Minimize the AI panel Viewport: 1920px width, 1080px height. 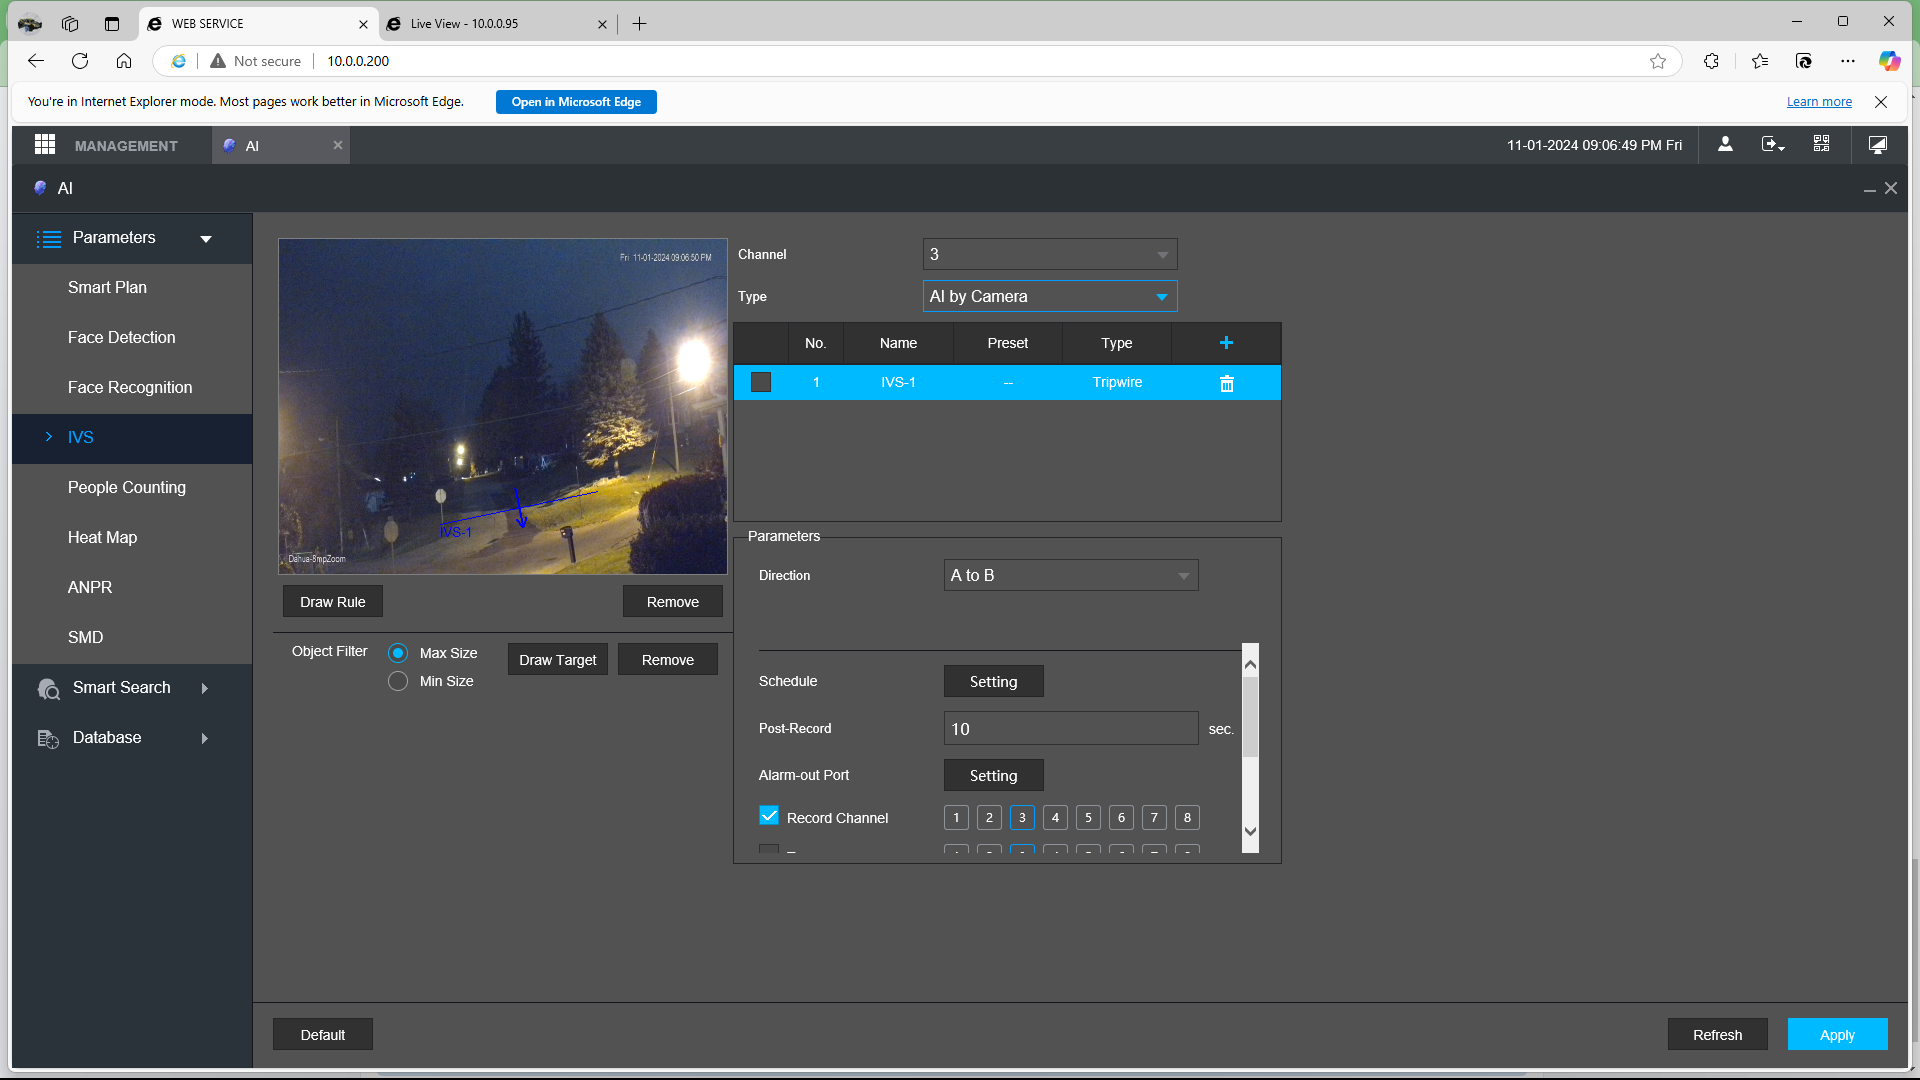(x=1869, y=189)
